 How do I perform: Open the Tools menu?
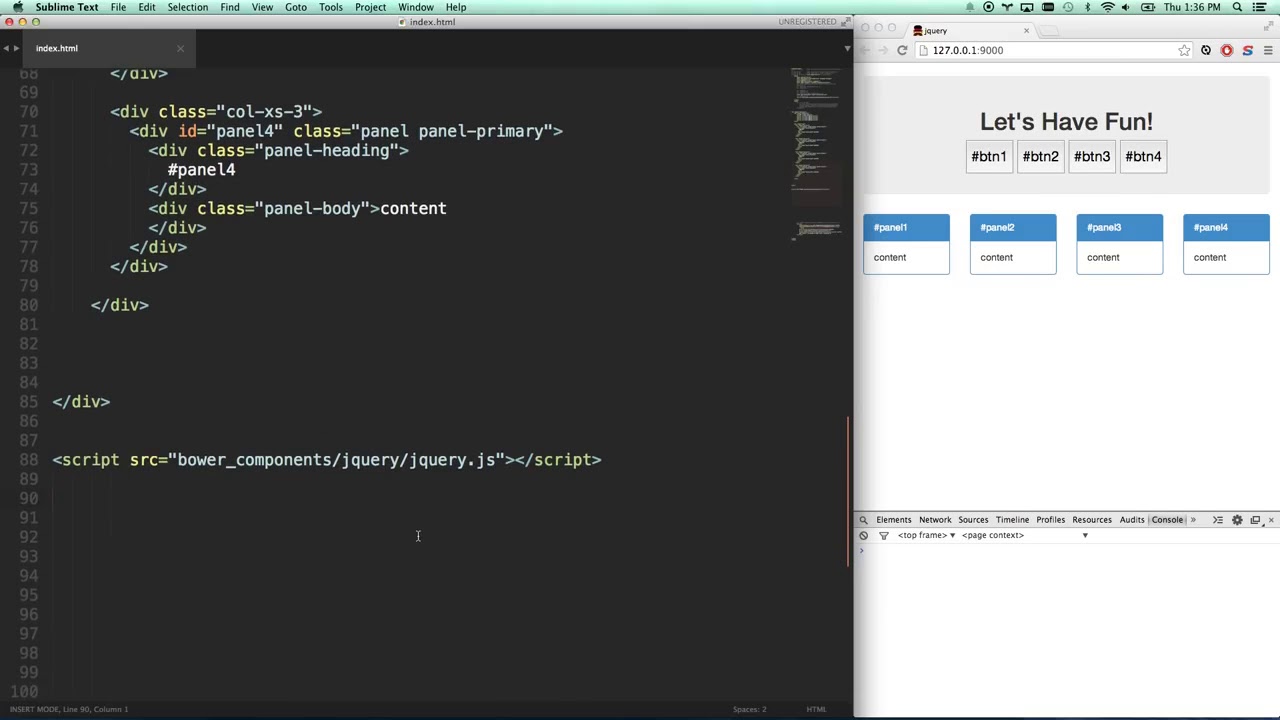[331, 7]
